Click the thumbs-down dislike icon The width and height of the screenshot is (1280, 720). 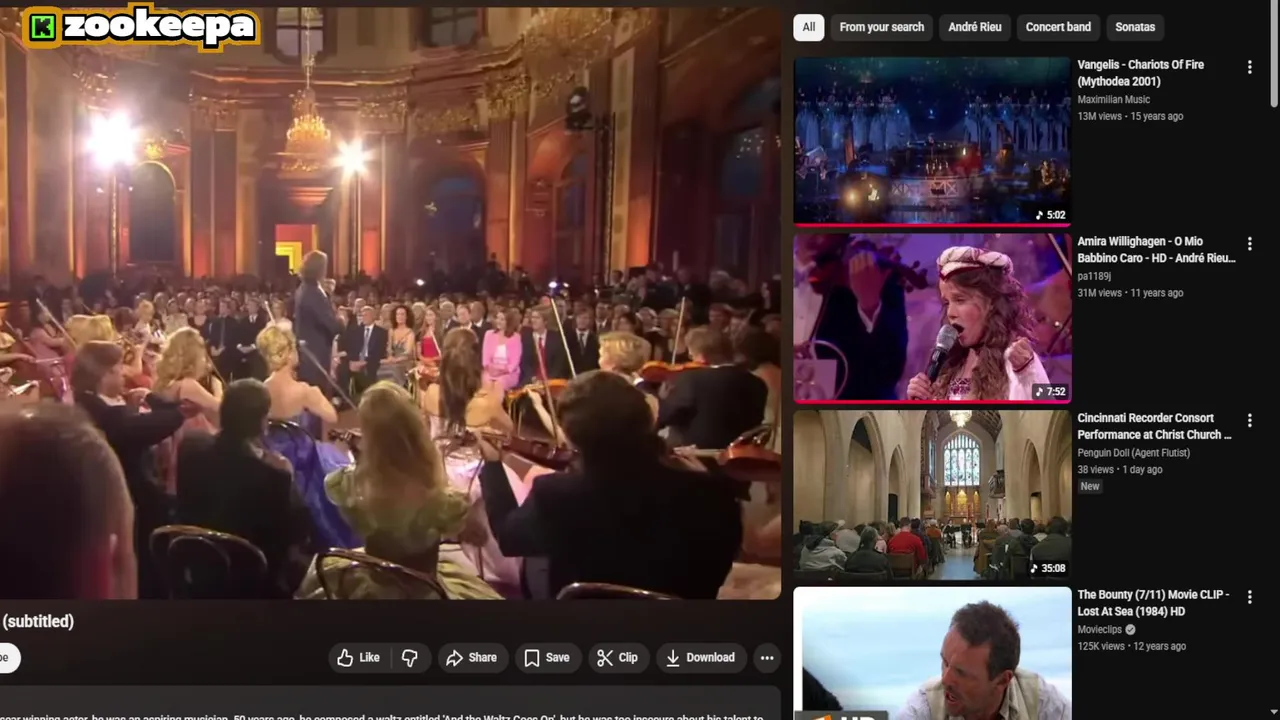(410, 657)
